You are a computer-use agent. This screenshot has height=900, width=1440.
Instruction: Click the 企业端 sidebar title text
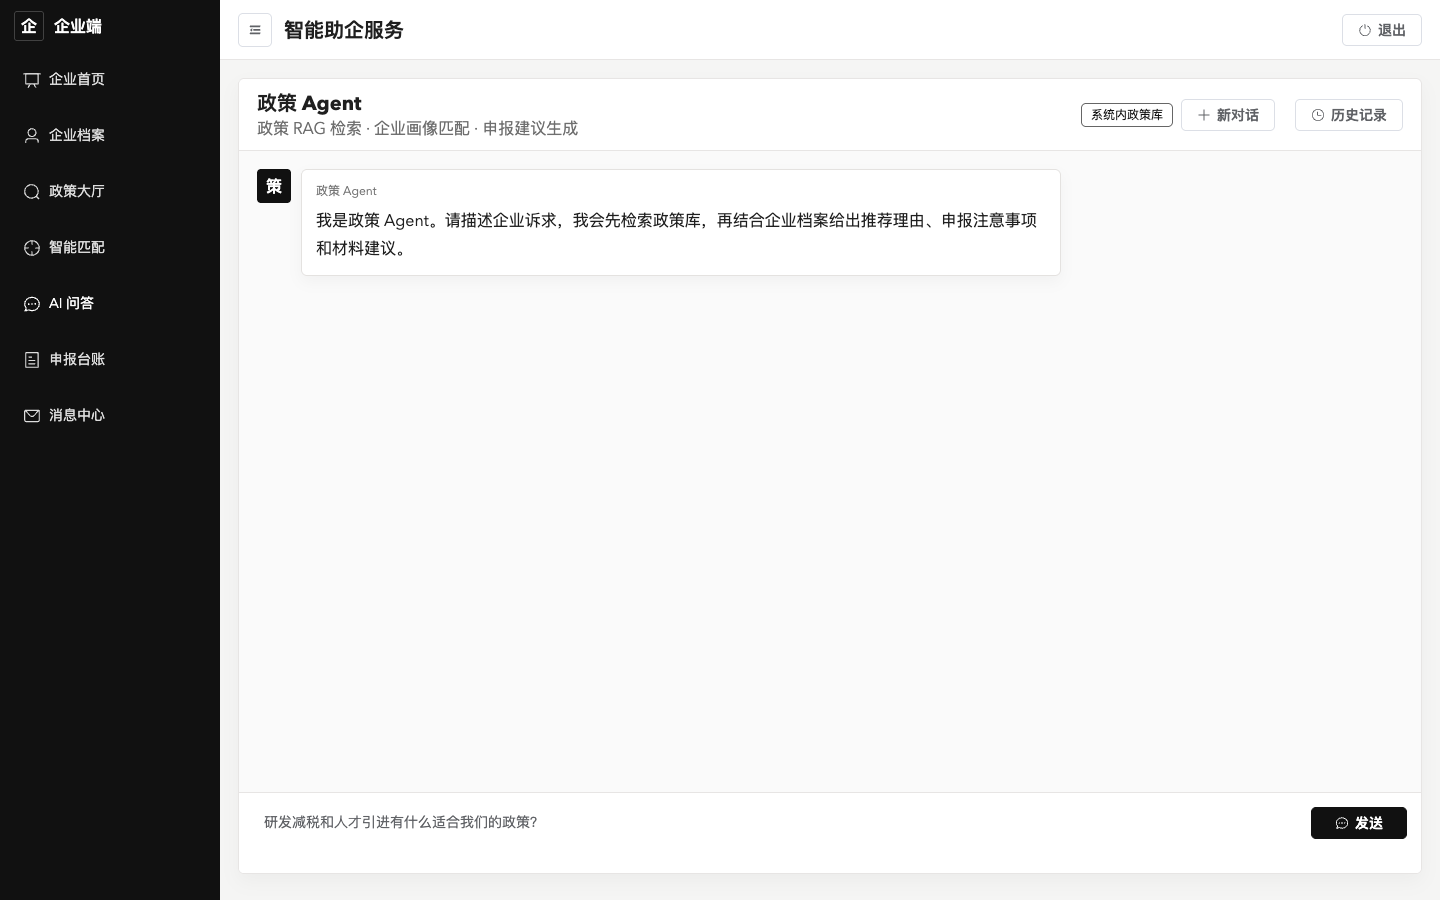coord(78,26)
